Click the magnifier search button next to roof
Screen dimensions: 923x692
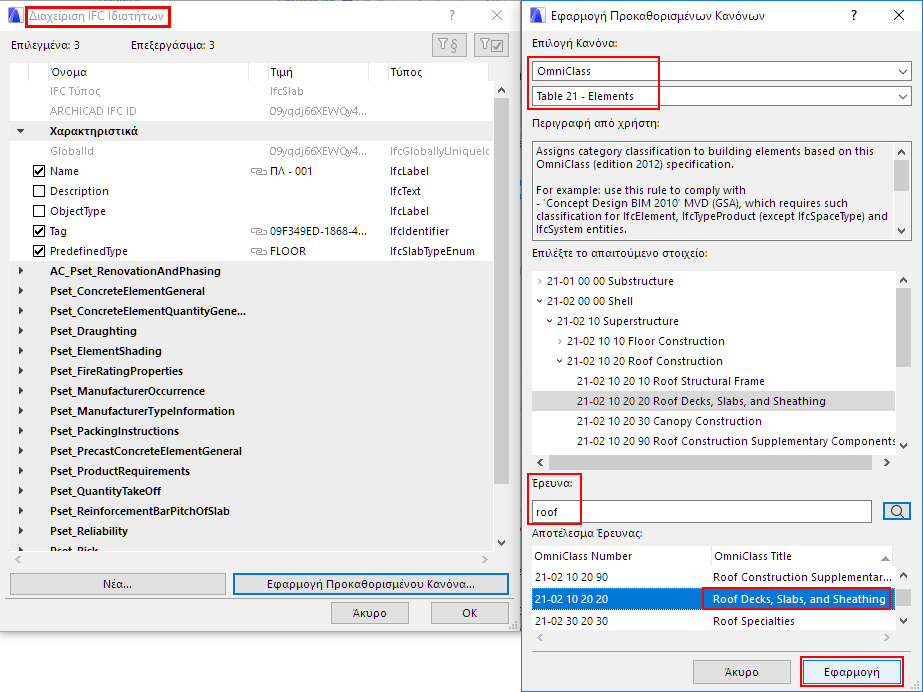click(897, 511)
